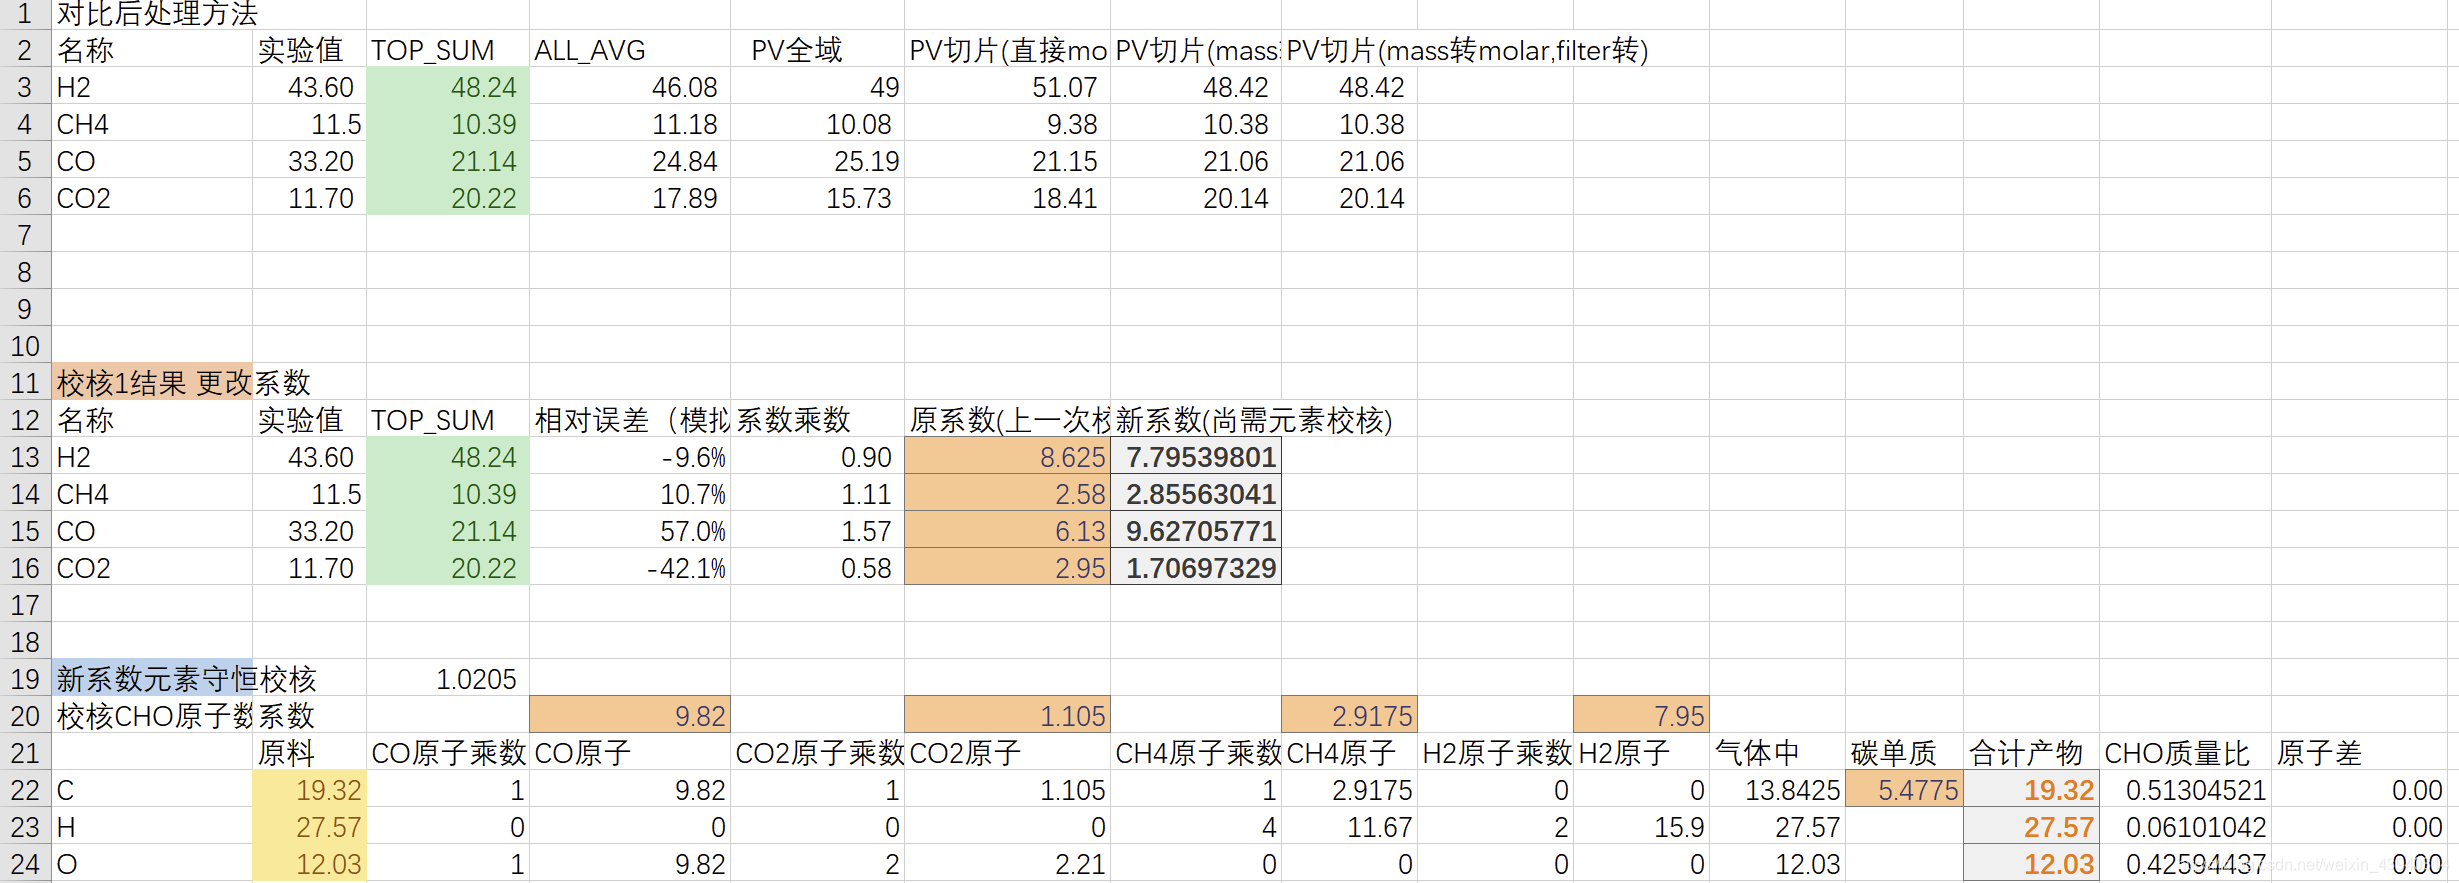Select orange cell 6.13
The height and width of the screenshot is (883, 2459).
click(x=1007, y=530)
